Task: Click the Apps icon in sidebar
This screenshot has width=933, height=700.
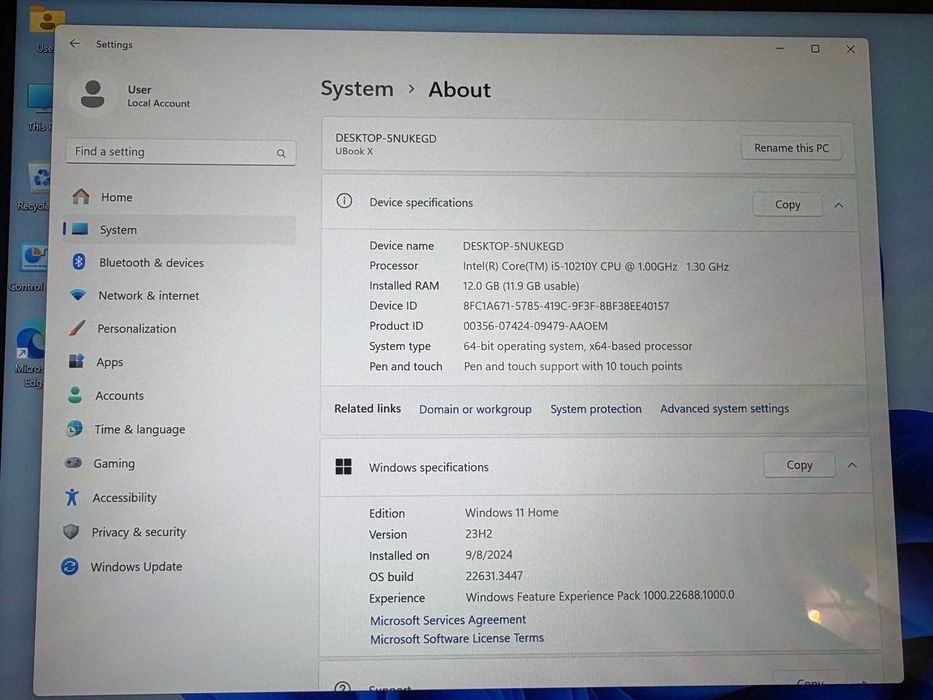Action: pyautogui.click(x=76, y=361)
